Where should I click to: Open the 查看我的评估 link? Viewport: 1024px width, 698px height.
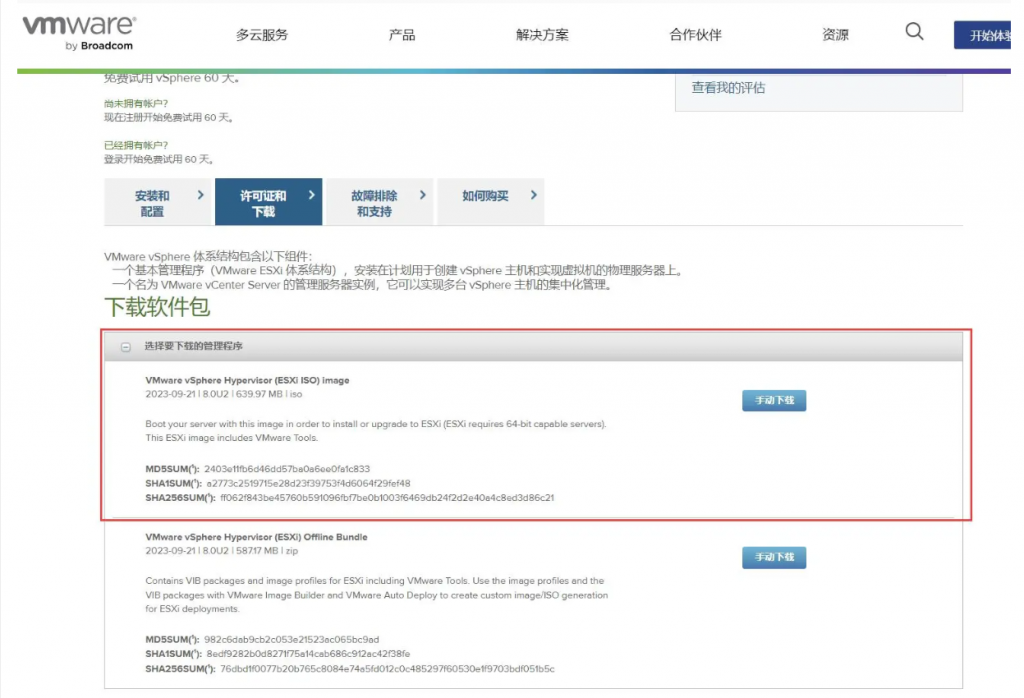pyautogui.click(x=728, y=88)
